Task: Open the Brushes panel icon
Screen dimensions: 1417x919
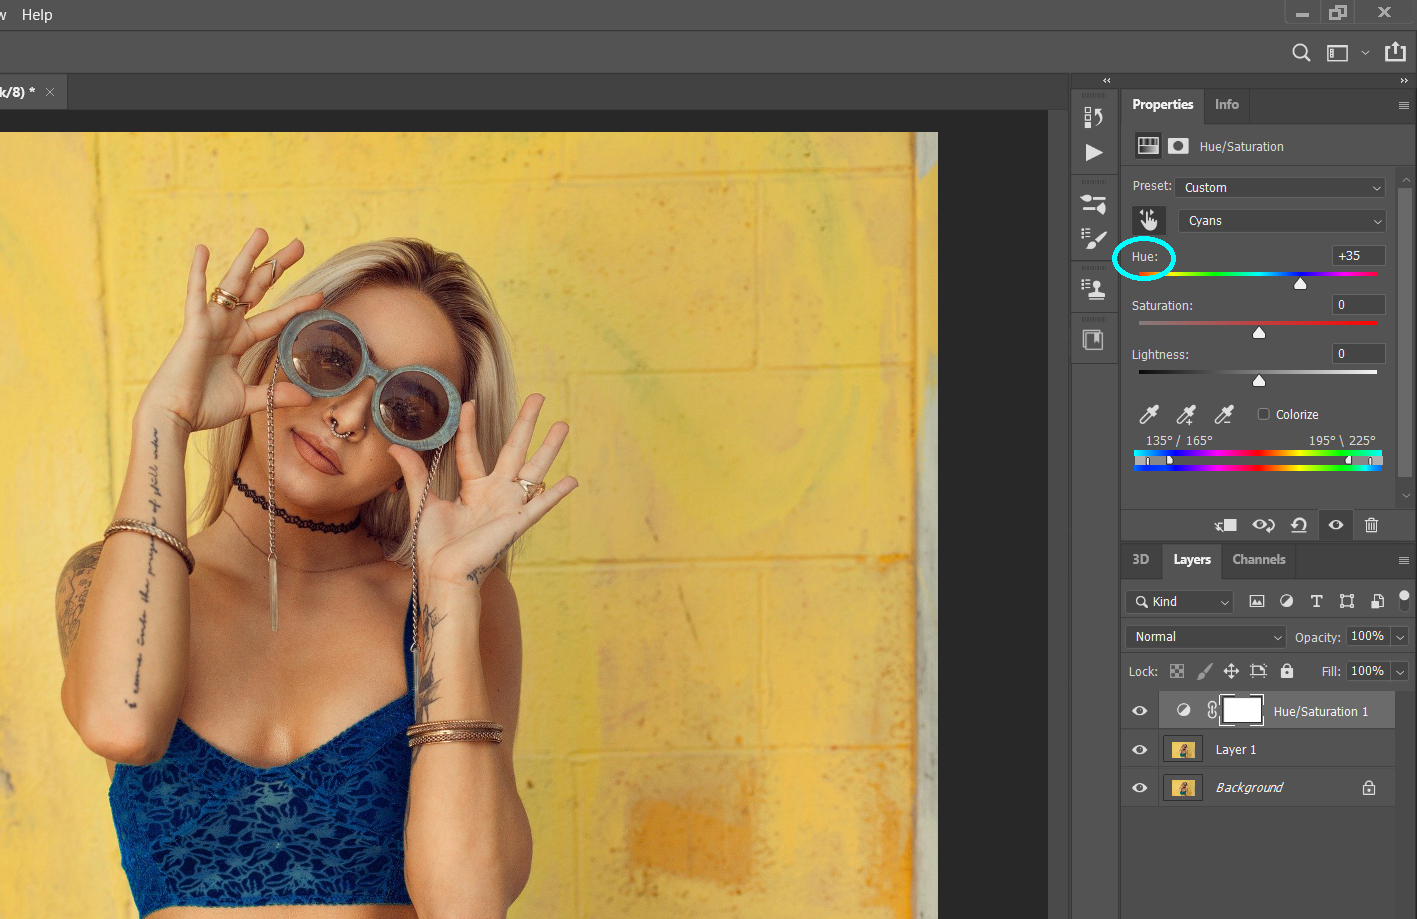Action: point(1094,239)
